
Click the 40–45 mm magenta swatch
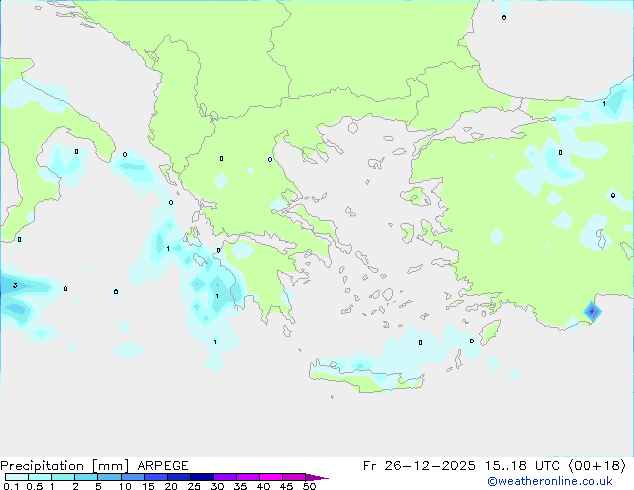(271, 477)
